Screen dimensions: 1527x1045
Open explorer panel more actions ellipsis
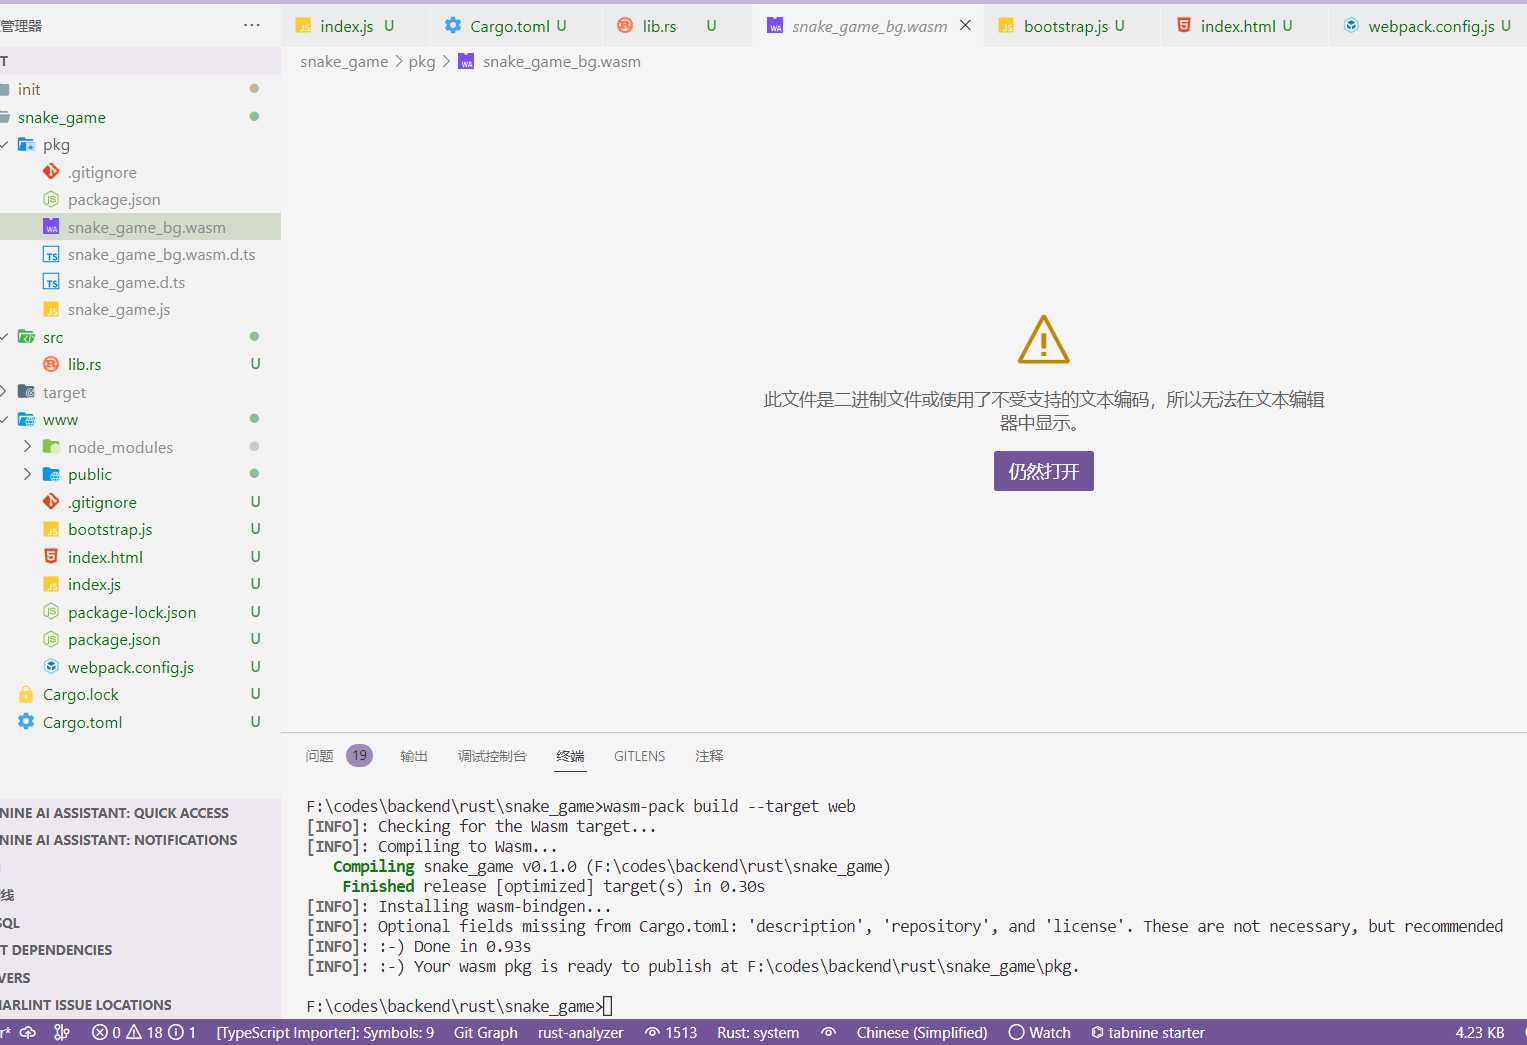[x=251, y=25]
